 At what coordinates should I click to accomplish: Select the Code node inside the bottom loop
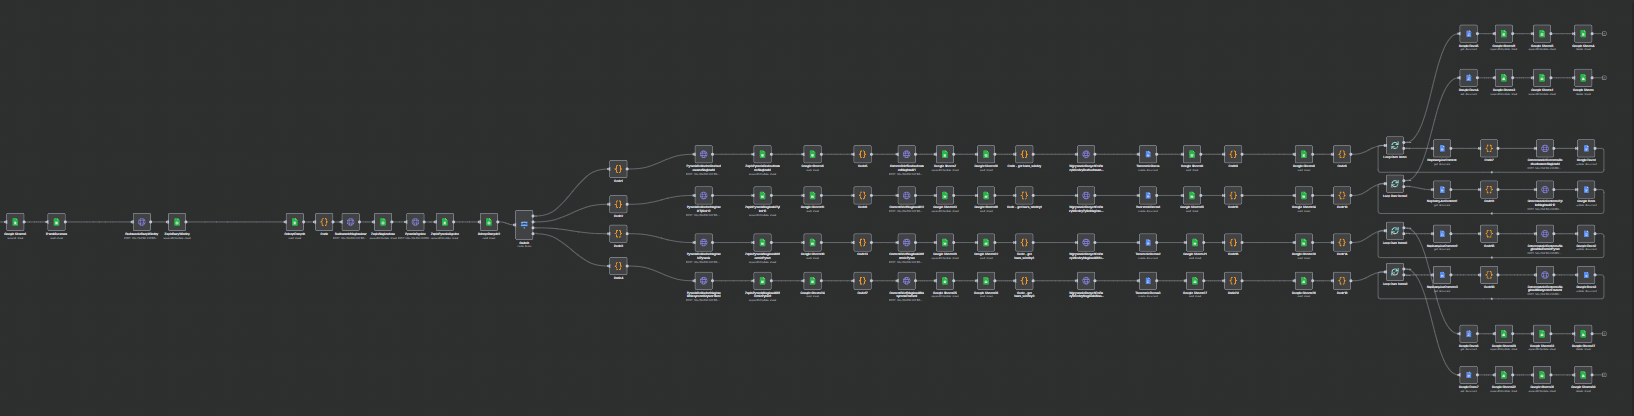[1488, 274]
